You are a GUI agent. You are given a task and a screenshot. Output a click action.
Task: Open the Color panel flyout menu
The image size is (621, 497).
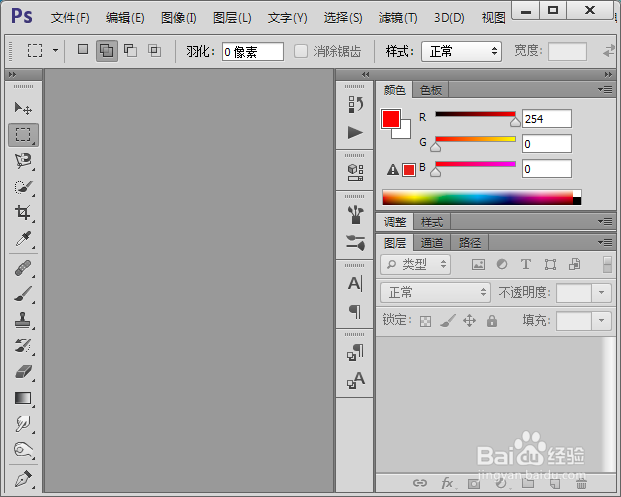[605, 90]
